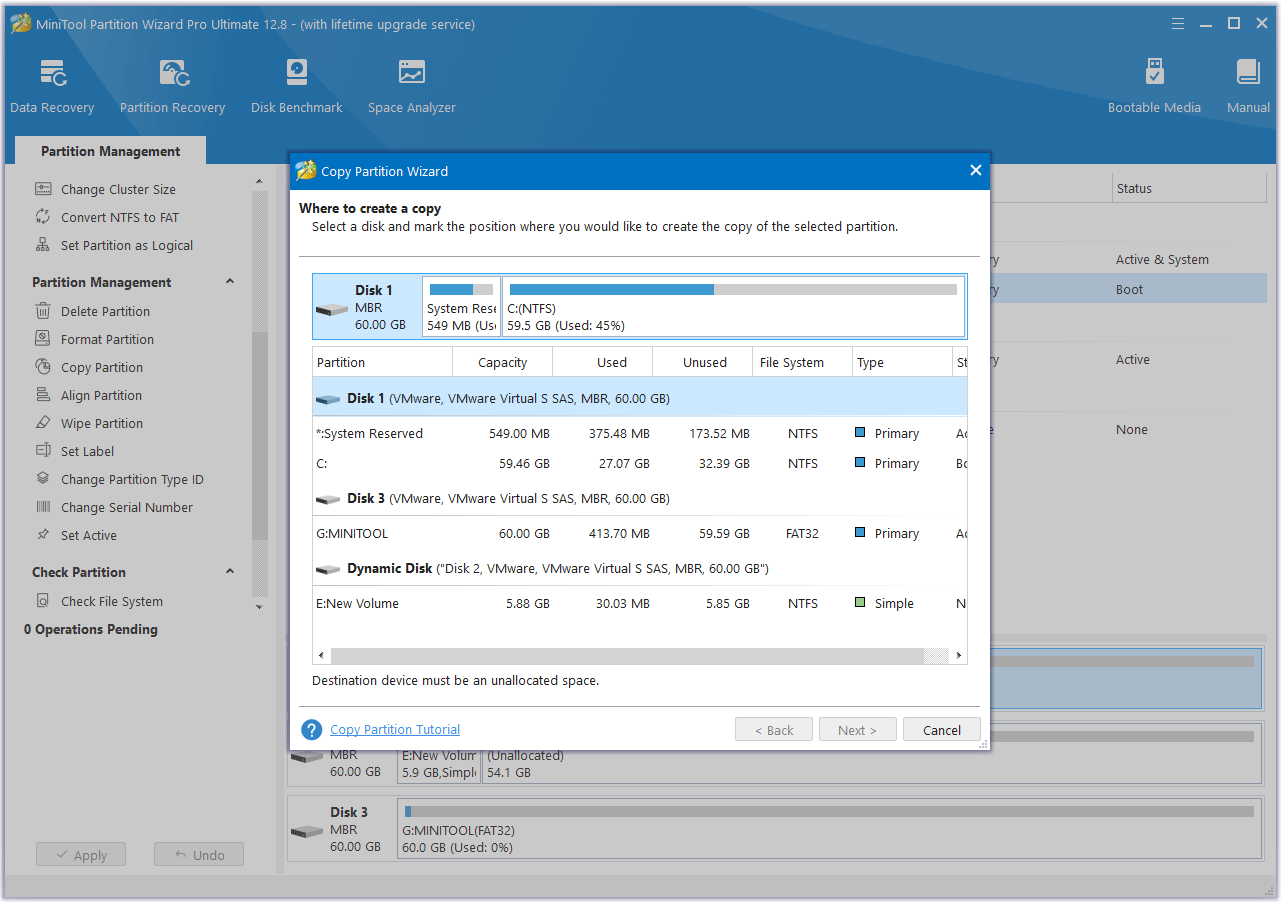The width and height of the screenshot is (1281, 903).
Task: Click the Next button in wizard
Action: pos(857,730)
